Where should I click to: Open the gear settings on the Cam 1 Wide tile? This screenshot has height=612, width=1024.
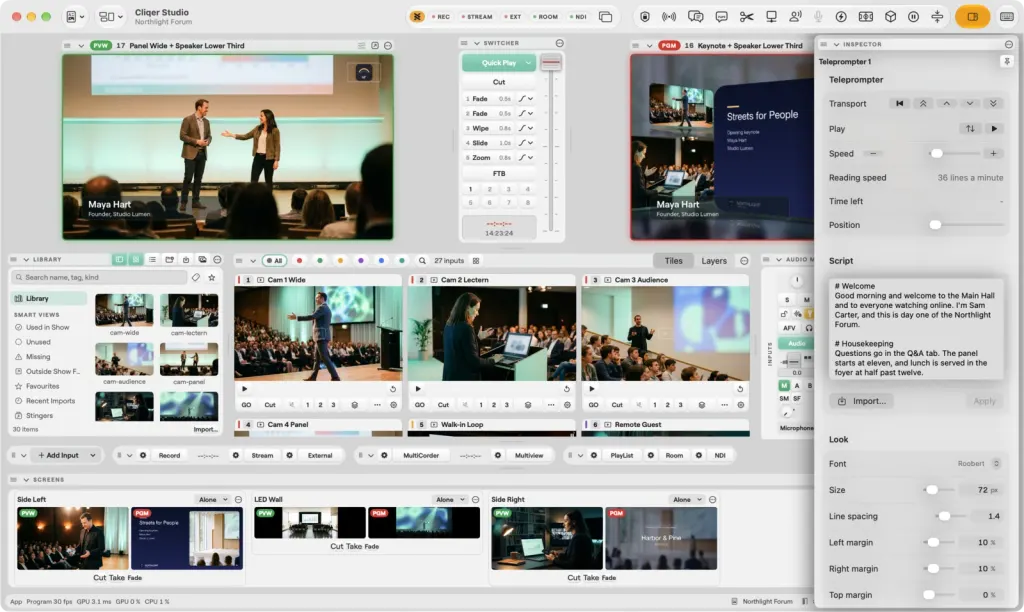point(394,405)
